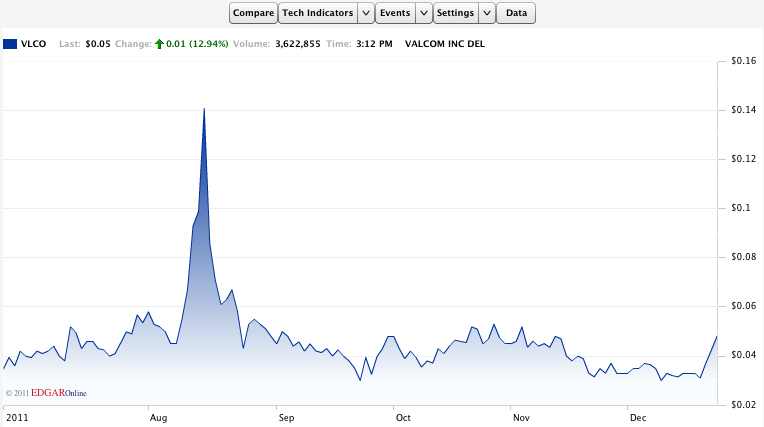Click the 0.01 (12.94%) change value
Image resolution: width=764 pixels, height=427 pixels.
point(197,44)
